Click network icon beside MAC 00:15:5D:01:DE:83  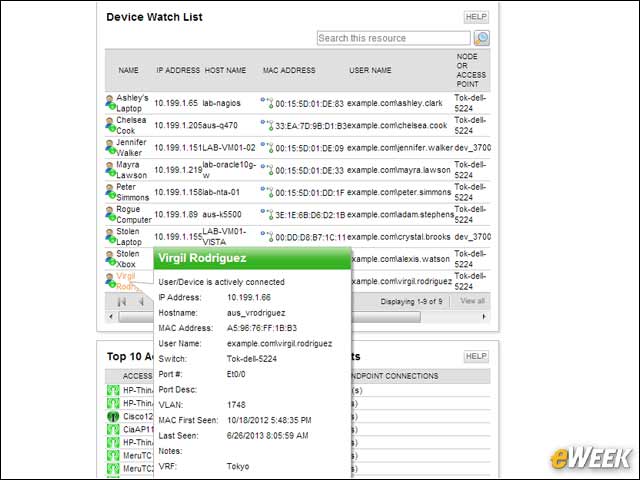pos(267,102)
